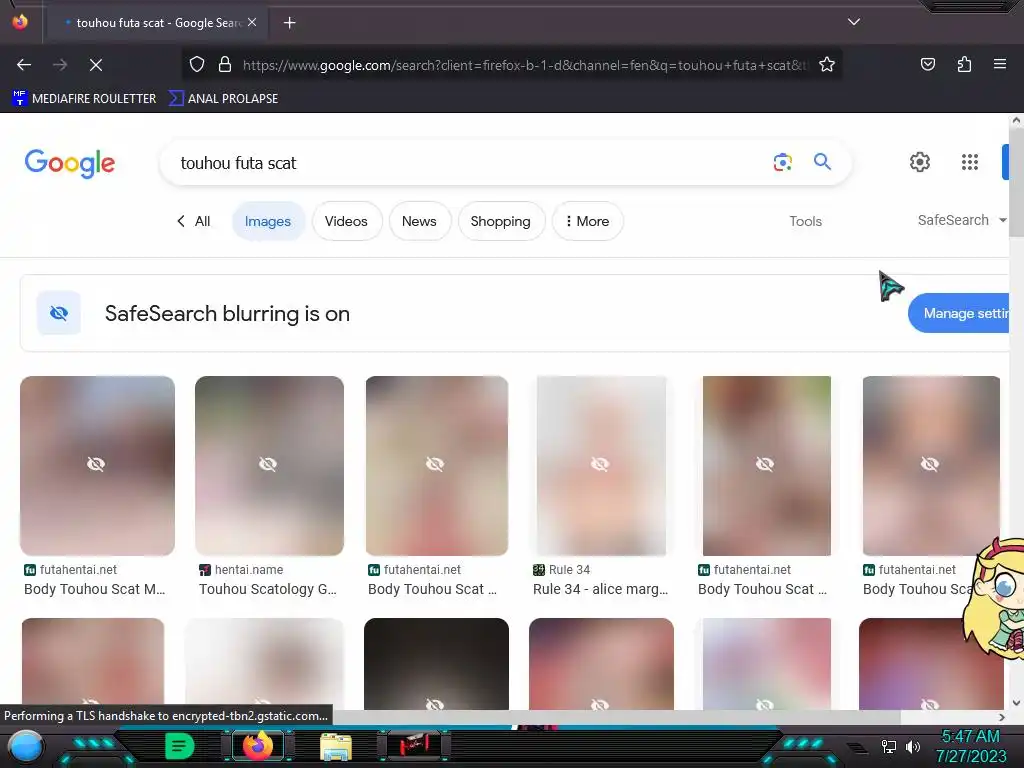Click the 'SafeSearch blurring is on' text
The image size is (1024, 768).
click(227, 313)
